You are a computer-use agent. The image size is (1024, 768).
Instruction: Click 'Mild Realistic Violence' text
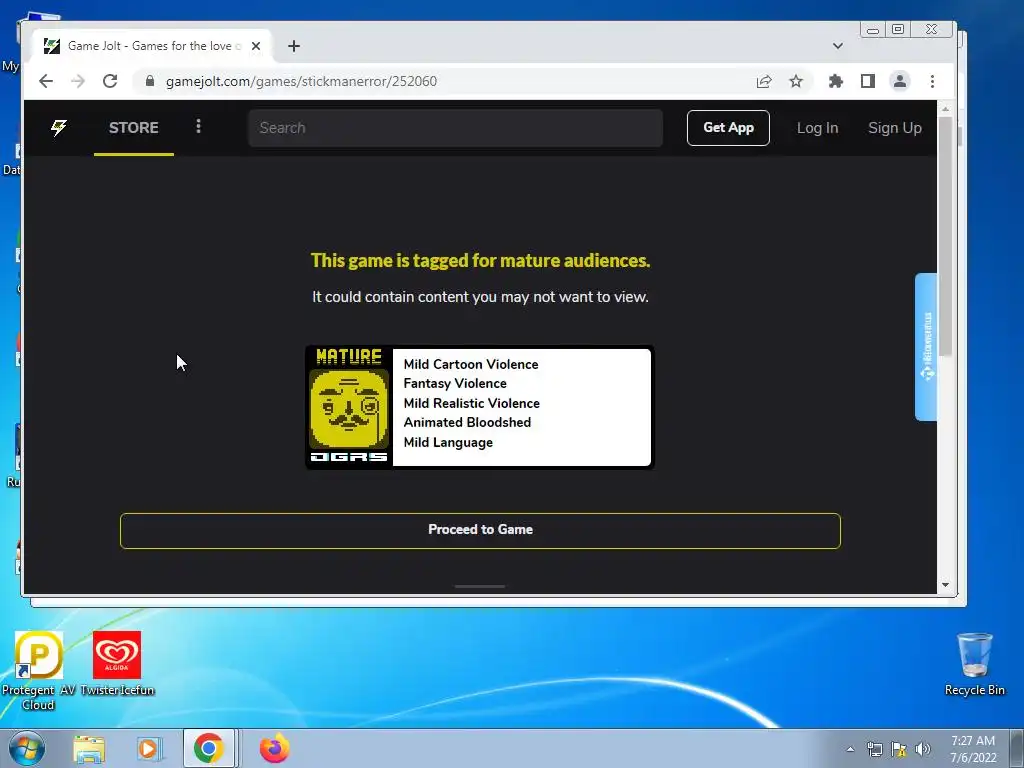pyautogui.click(x=472, y=404)
